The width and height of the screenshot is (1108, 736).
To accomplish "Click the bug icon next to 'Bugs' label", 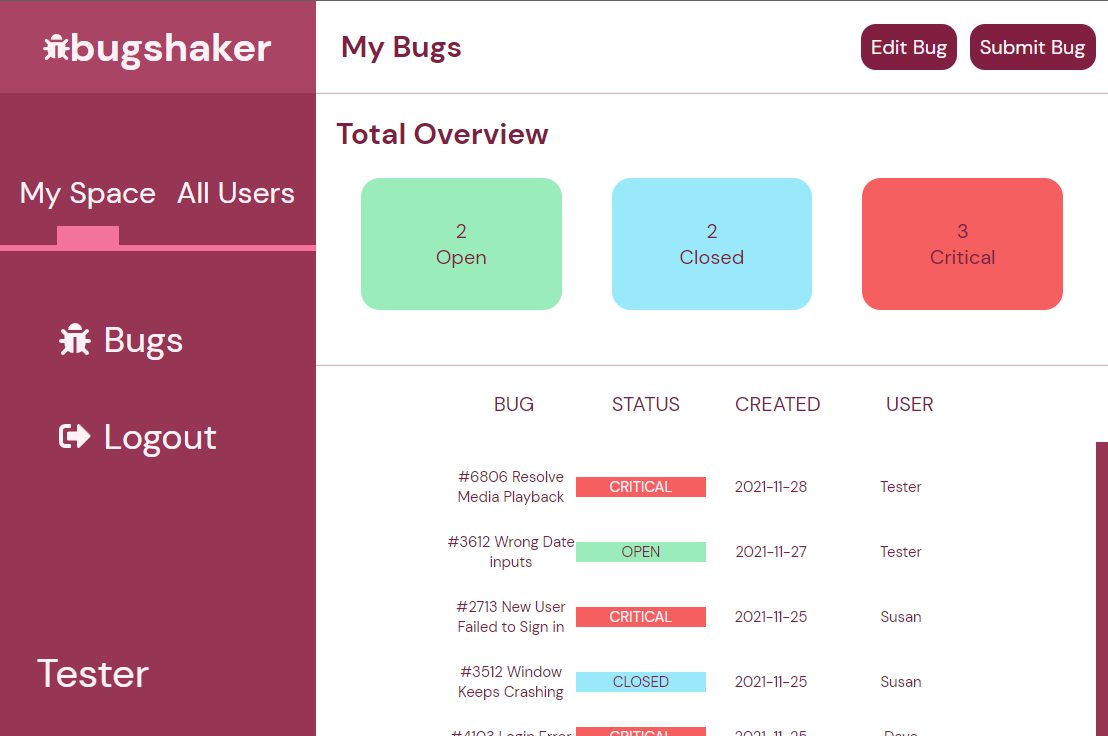I will coord(73,339).
